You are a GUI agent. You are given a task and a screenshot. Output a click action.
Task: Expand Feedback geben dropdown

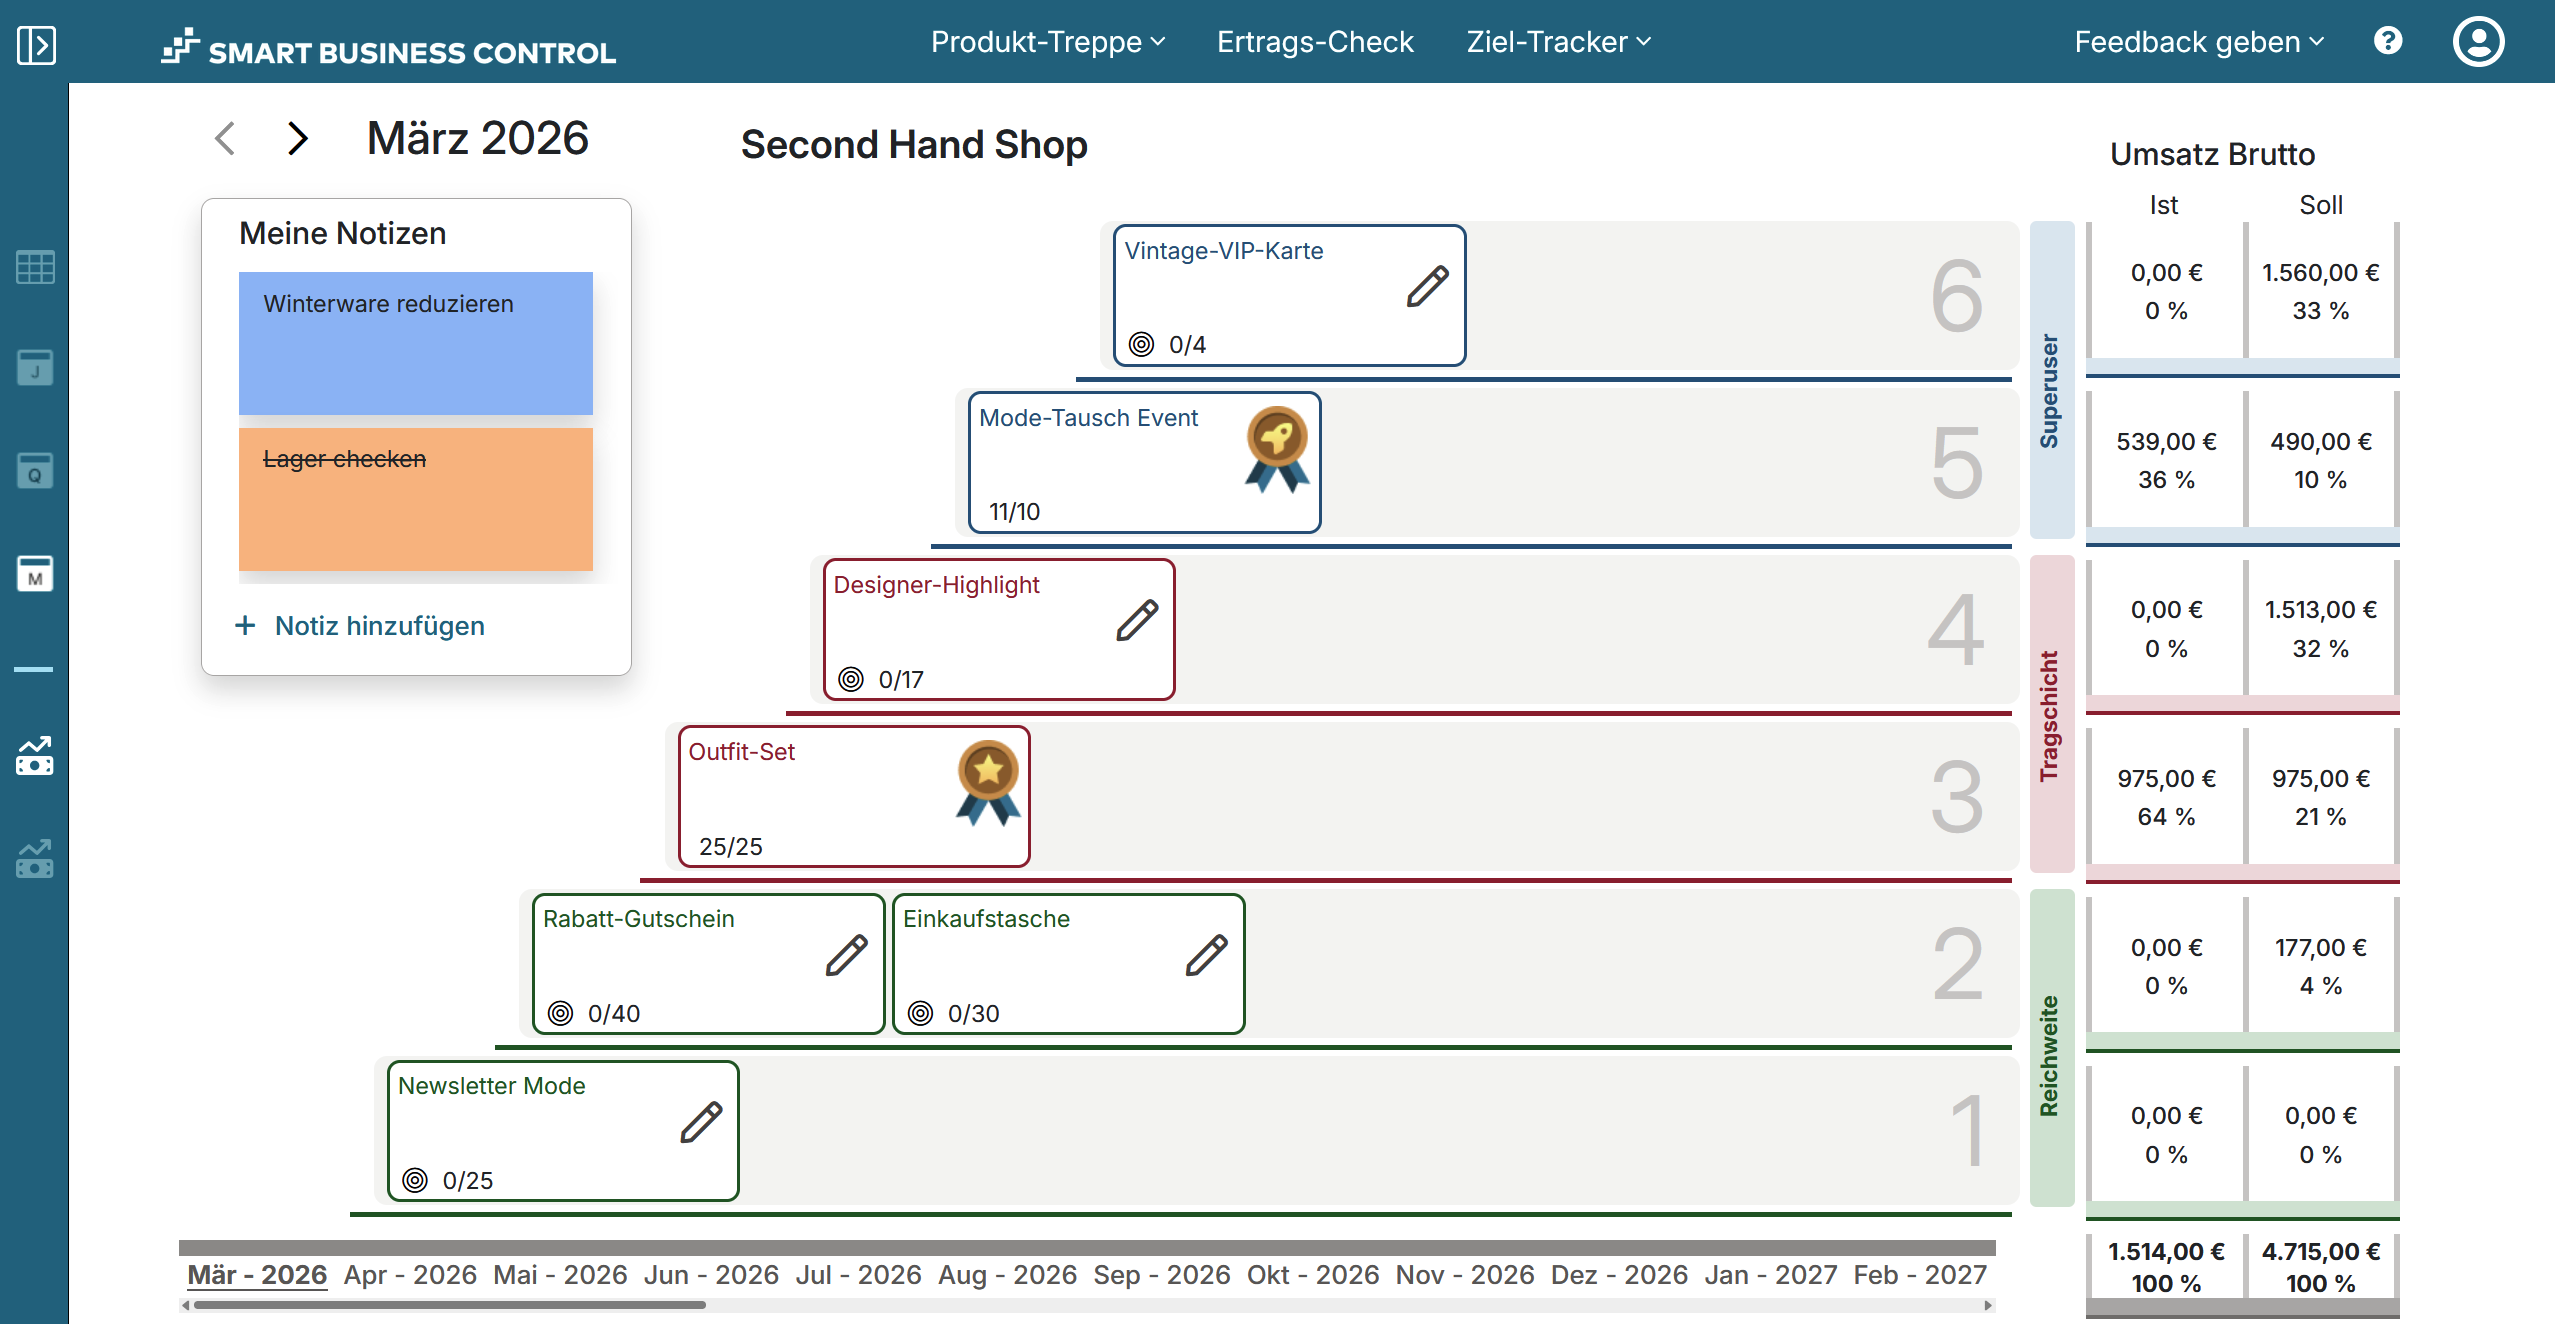(x=2198, y=42)
